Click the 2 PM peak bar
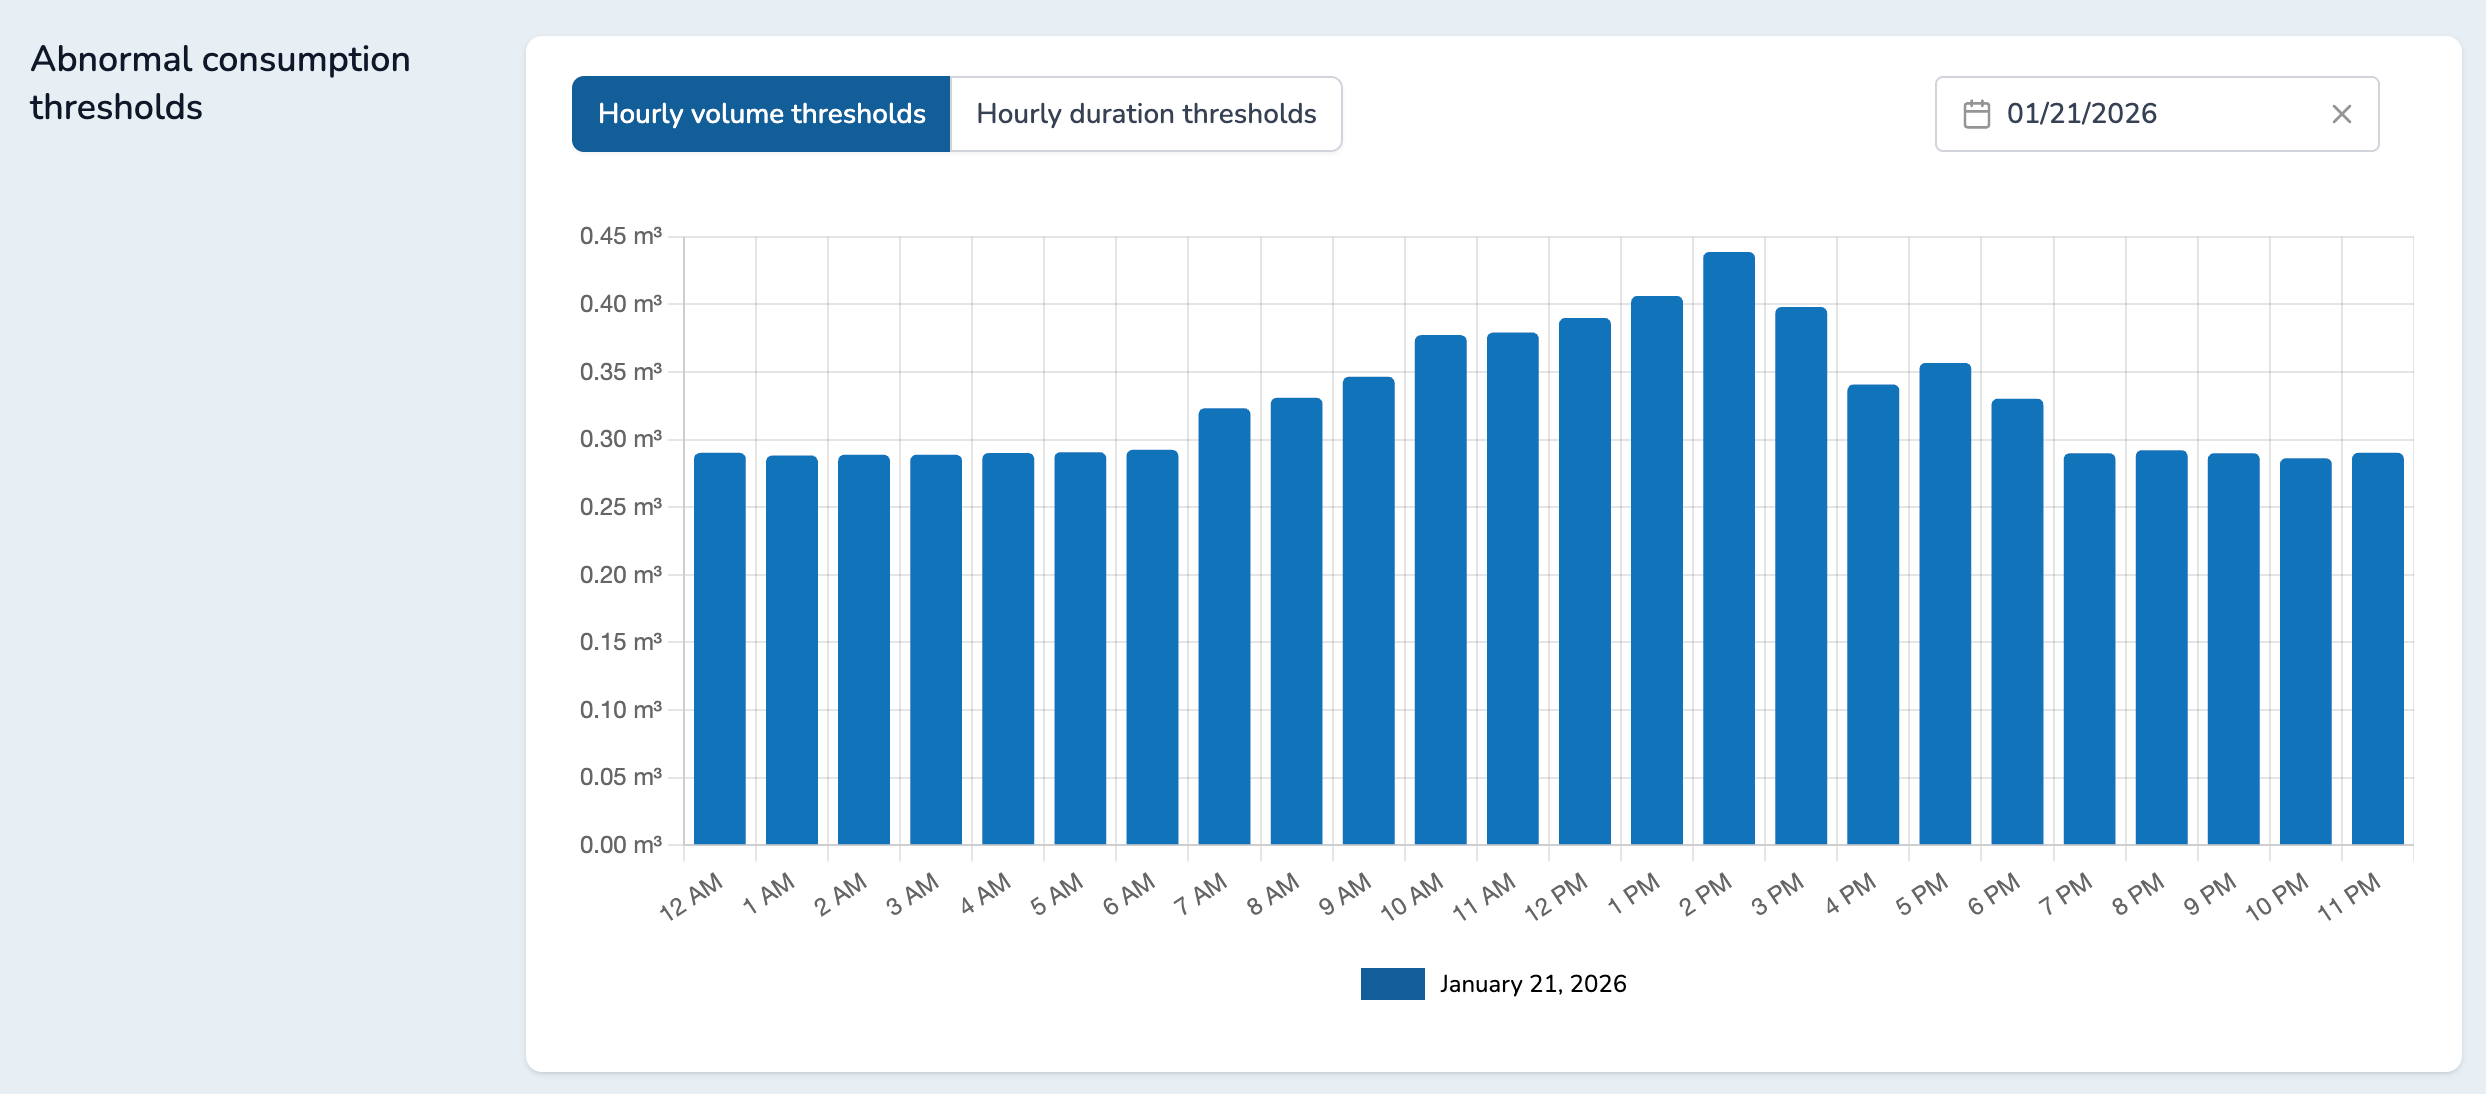This screenshot has width=2486, height=1094. coord(1729,550)
